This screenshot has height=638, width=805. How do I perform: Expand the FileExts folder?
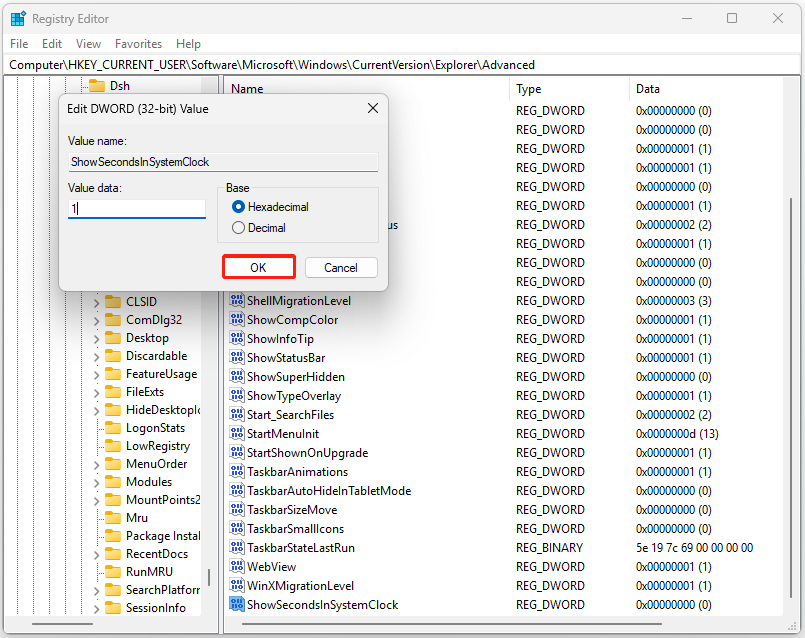95,392
